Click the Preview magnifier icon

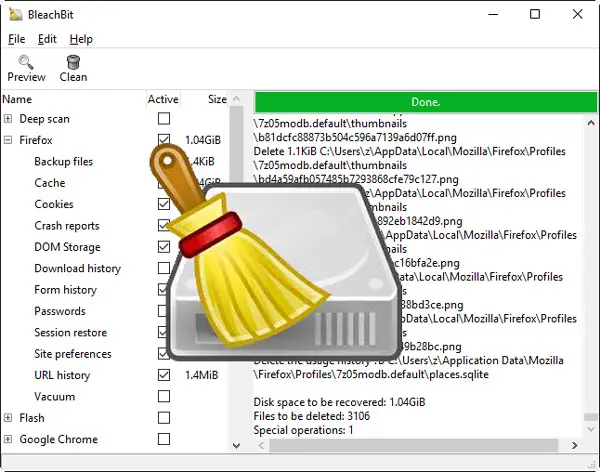point(26,62)
